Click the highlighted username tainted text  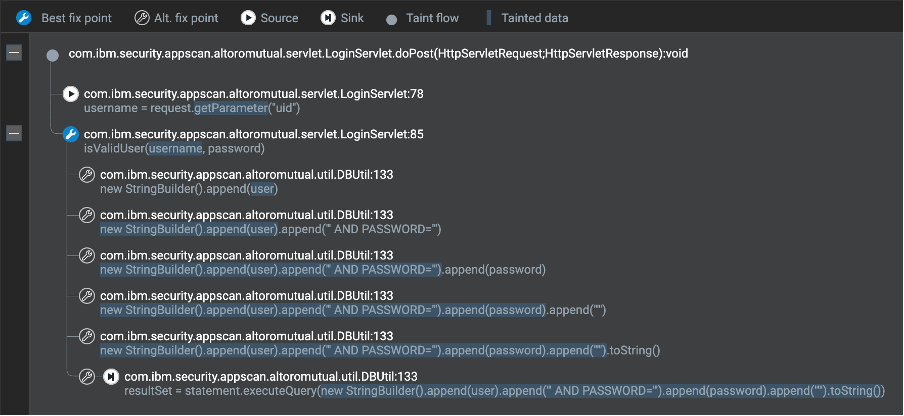click(x=176, y=149)
